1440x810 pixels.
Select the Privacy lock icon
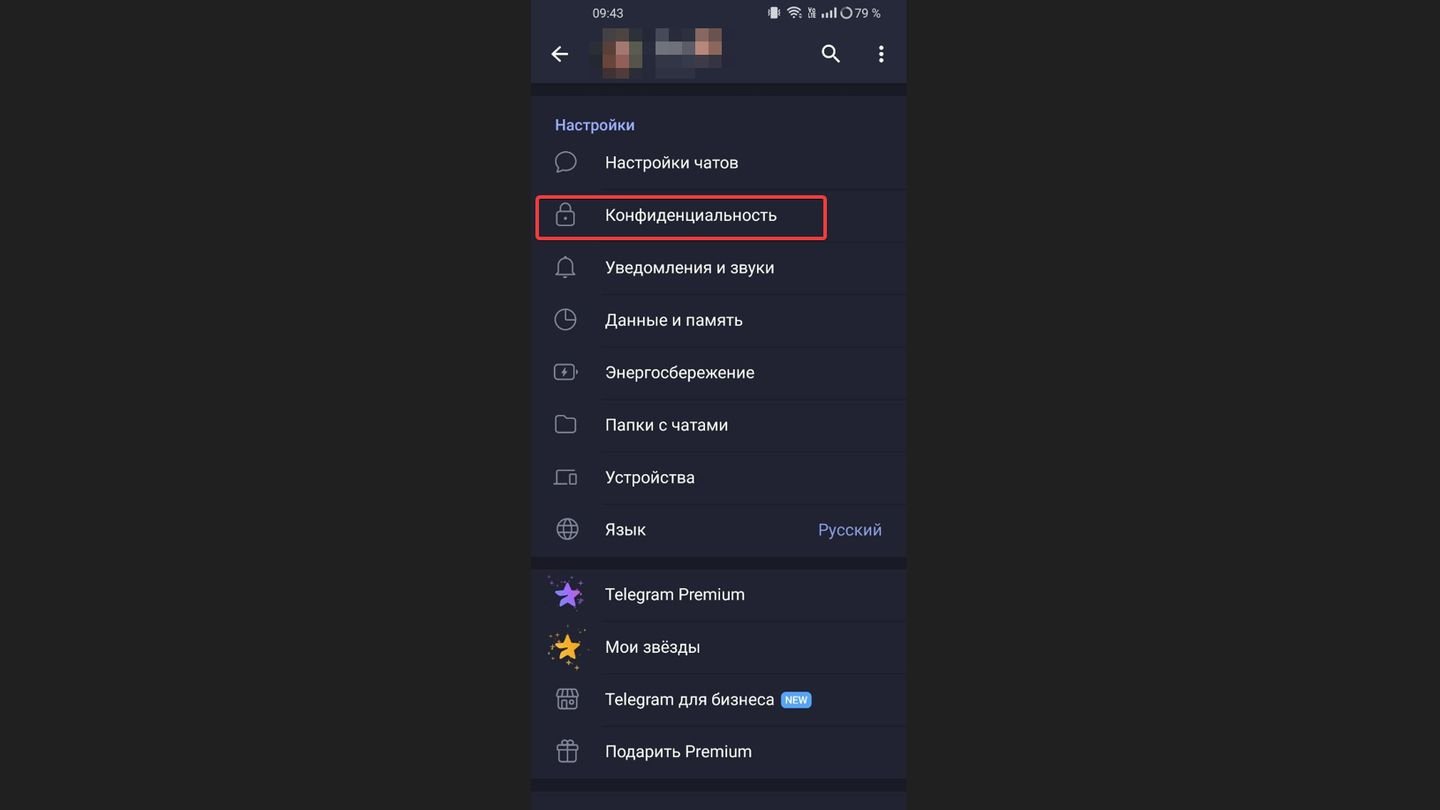pos(565,215)
